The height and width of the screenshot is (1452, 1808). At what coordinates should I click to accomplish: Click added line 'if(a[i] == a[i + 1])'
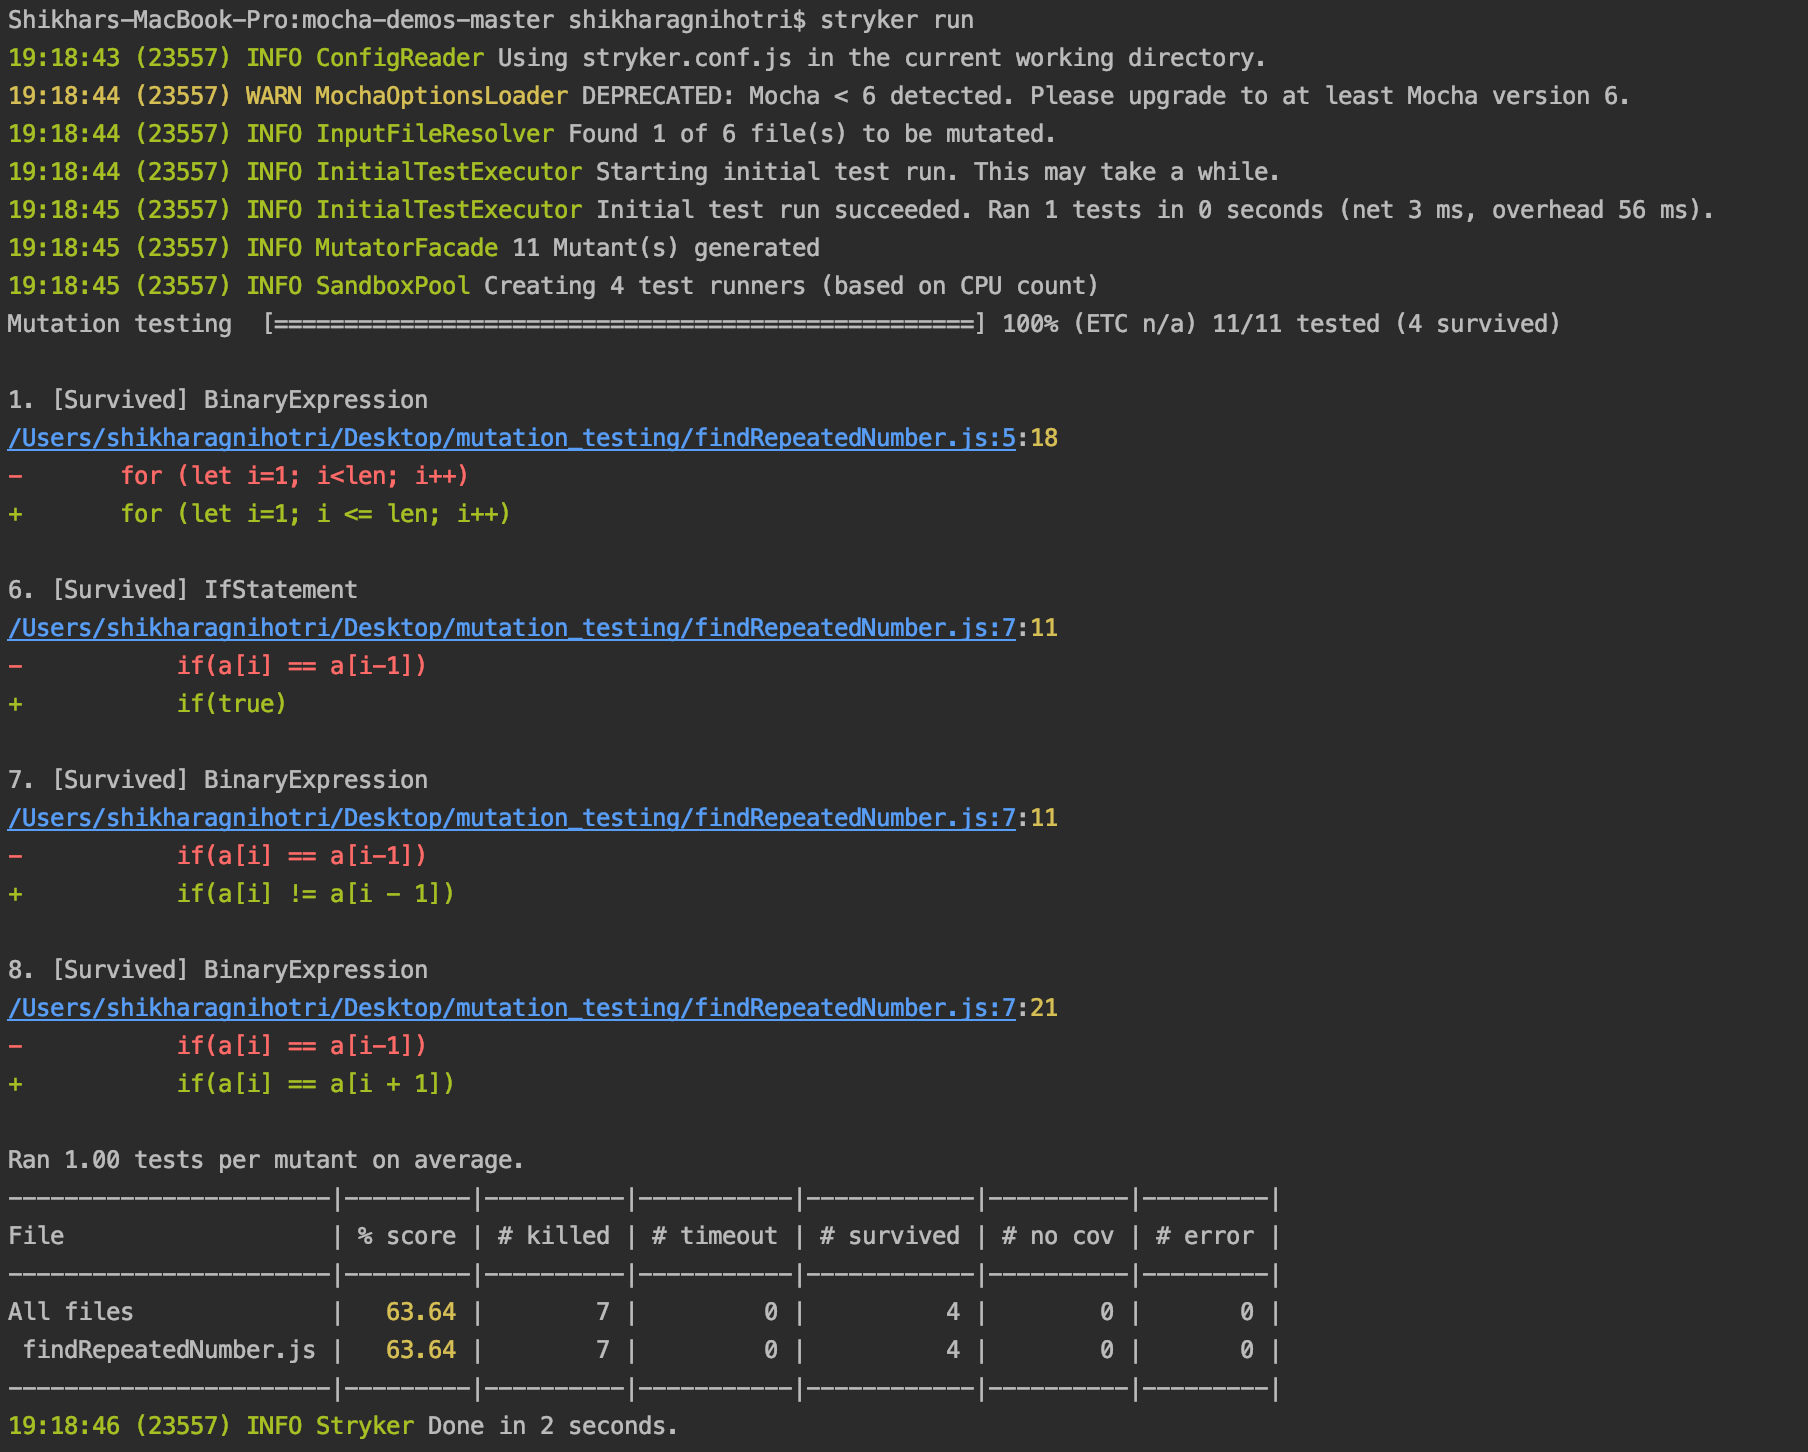click(316, 1084)
